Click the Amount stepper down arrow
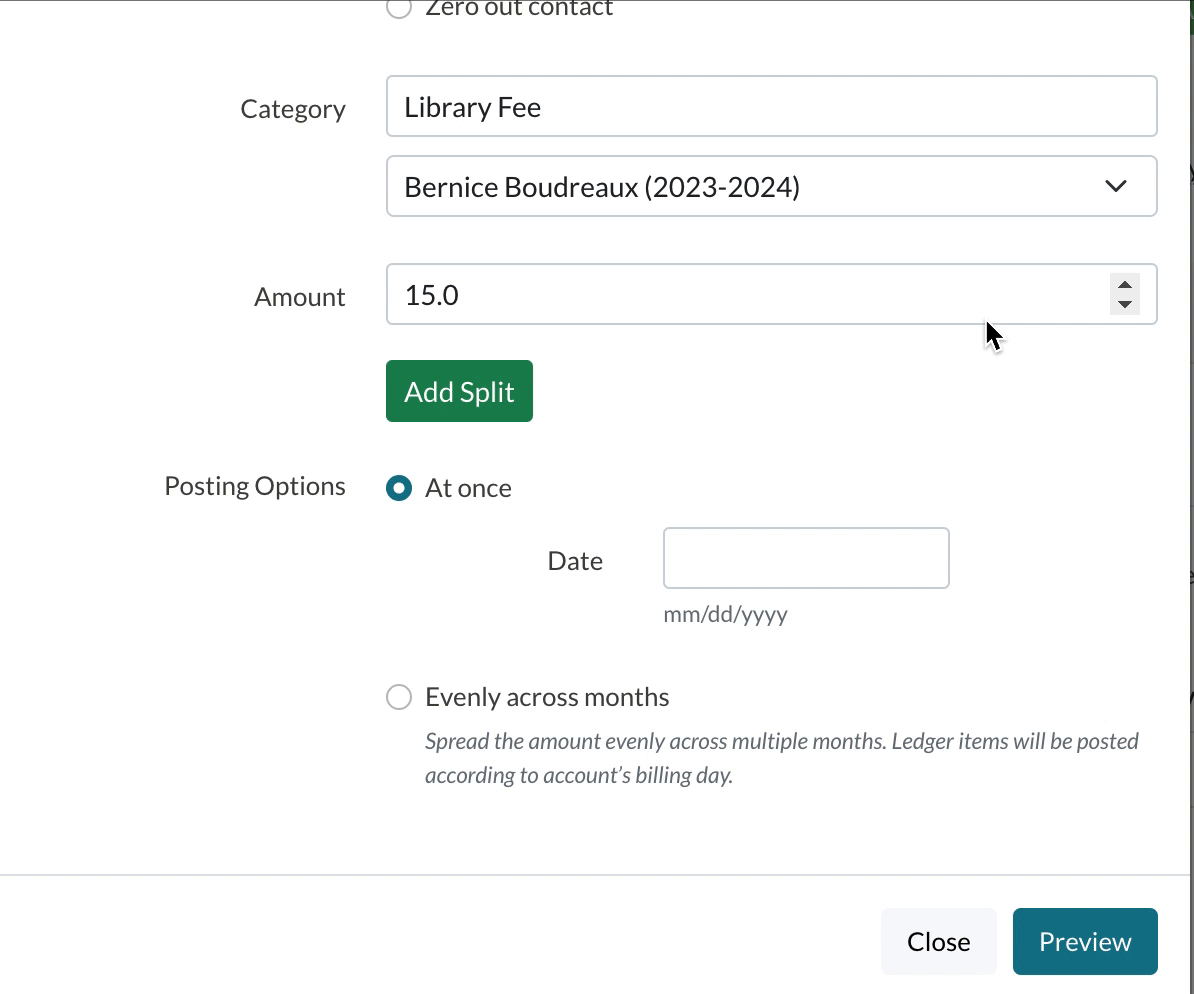The height and width of the screenshot is (994, 1194). coord(1124,302)
